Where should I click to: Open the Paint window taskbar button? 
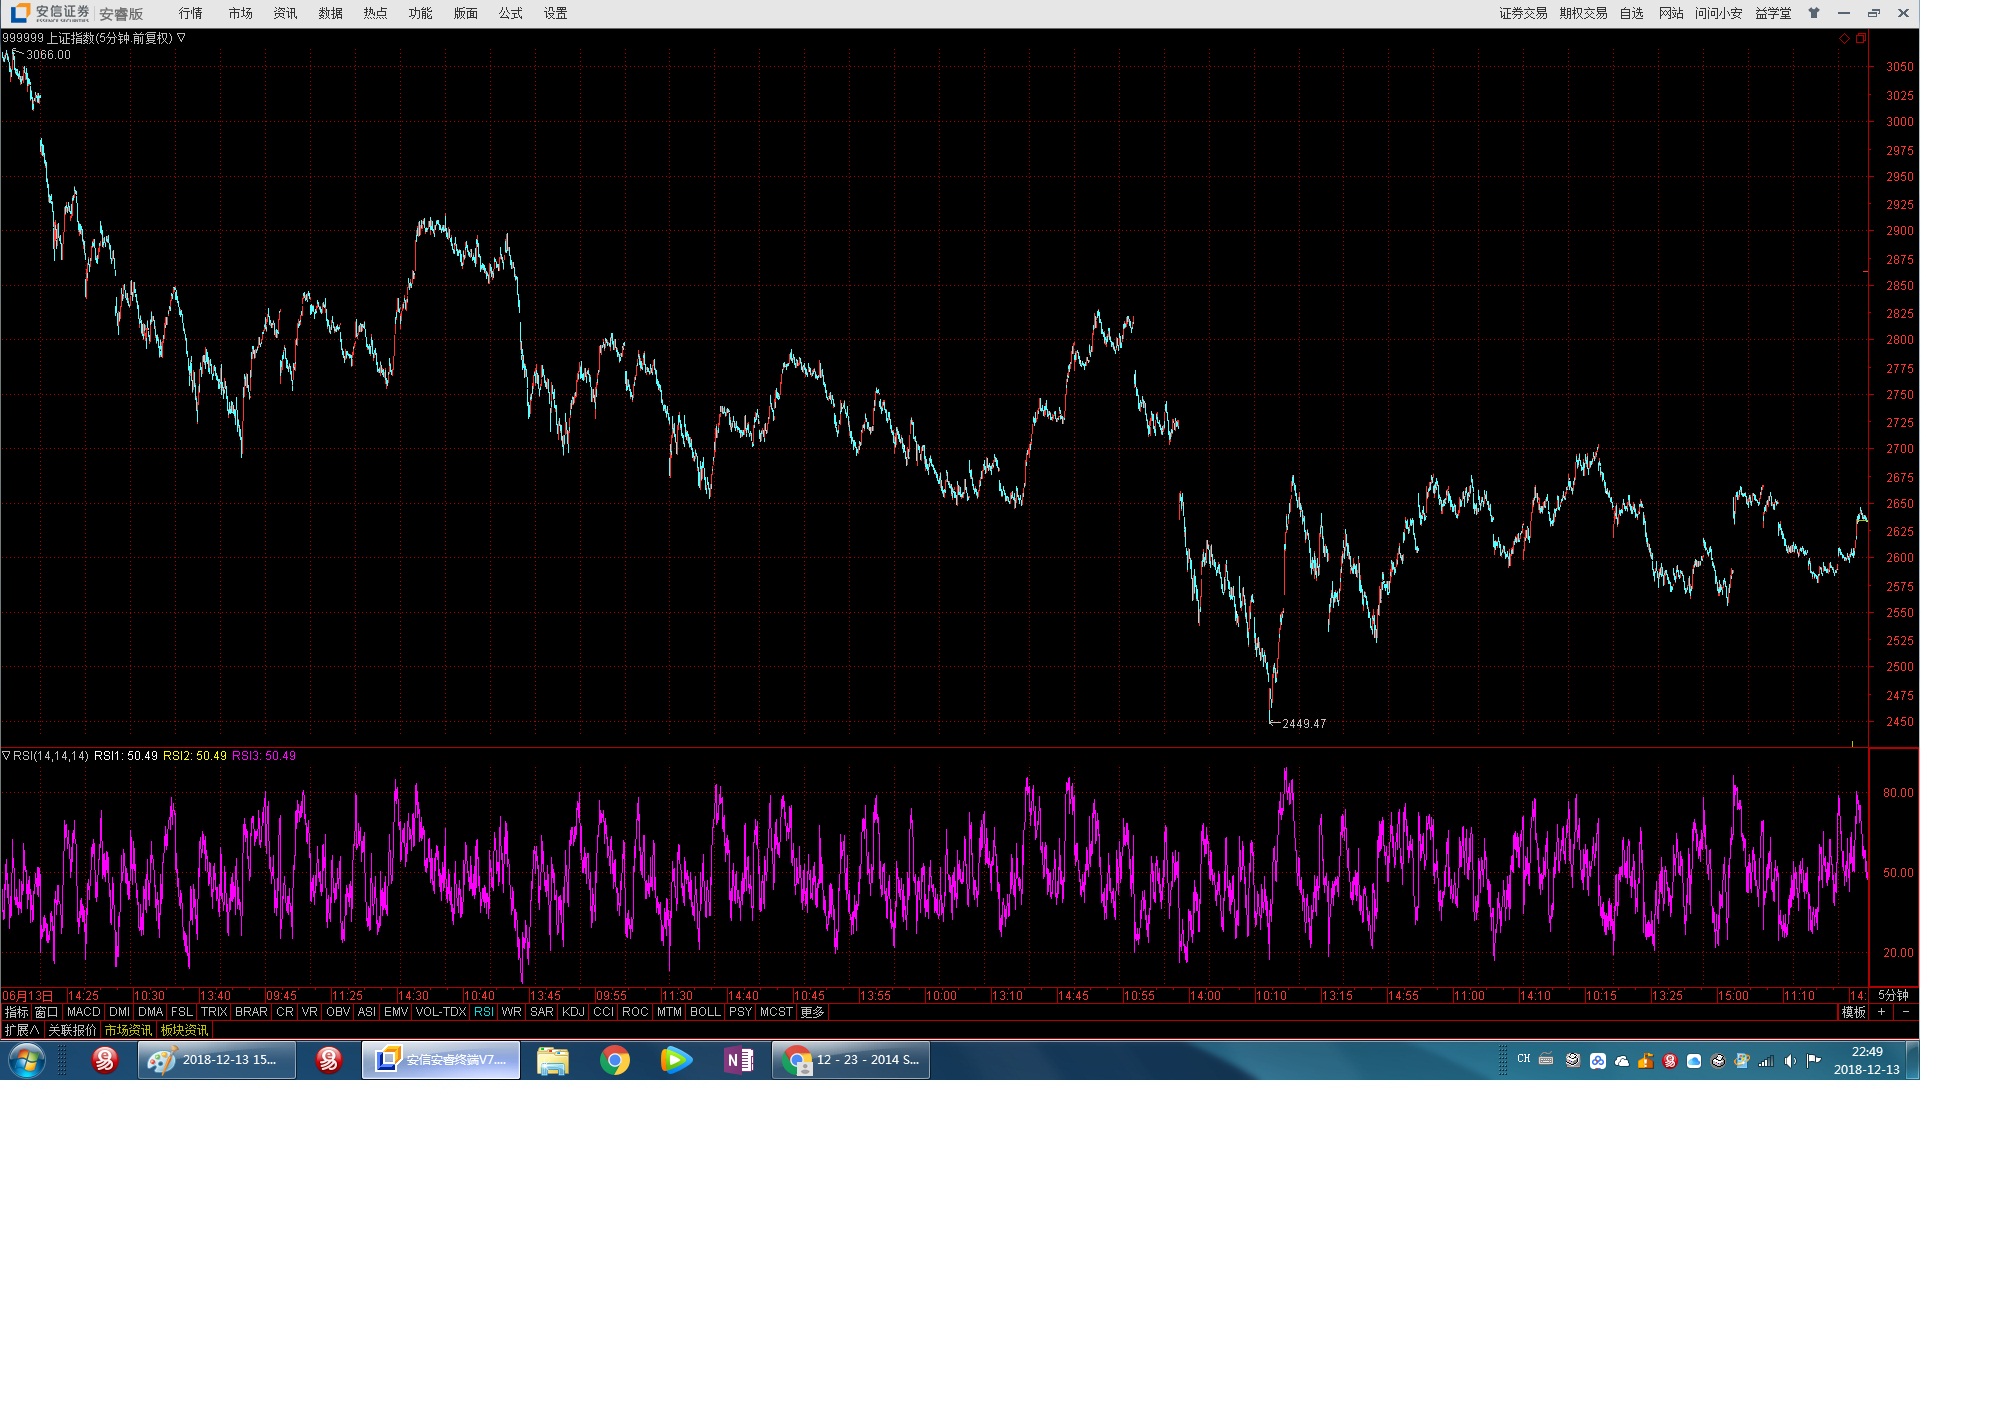coord(217,1060)
